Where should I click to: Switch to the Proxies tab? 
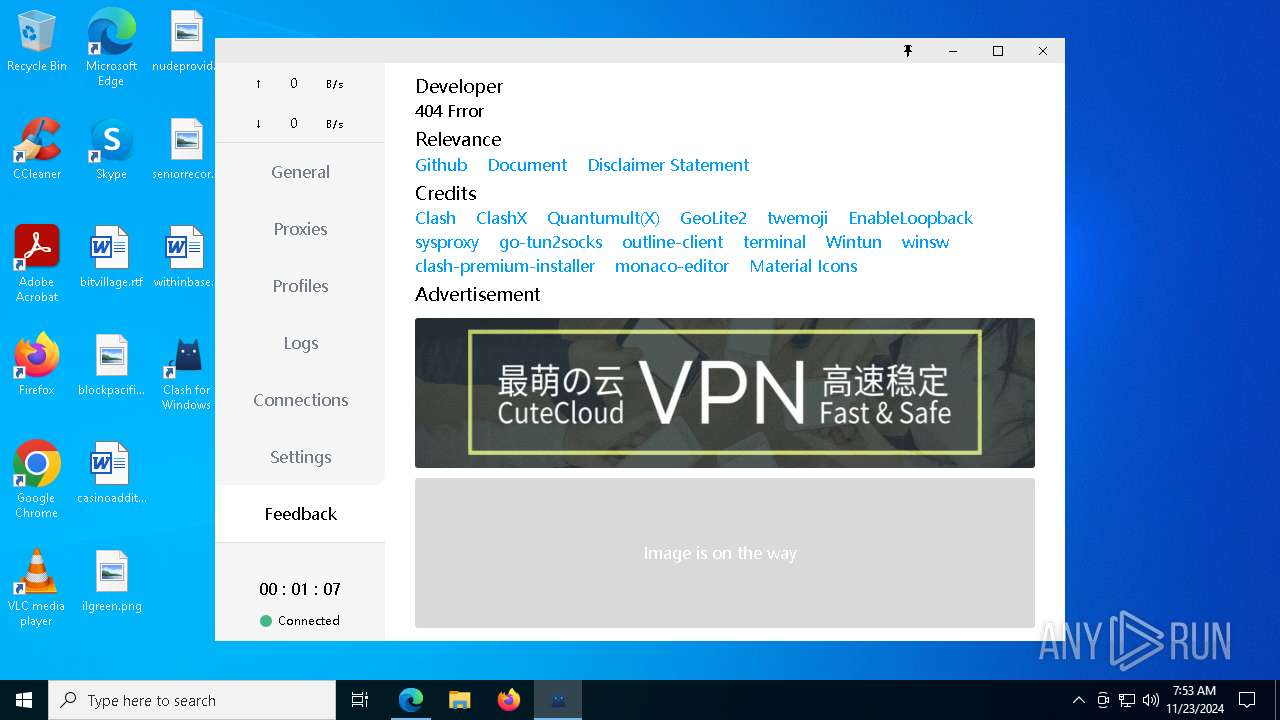(x=300, y=229)
